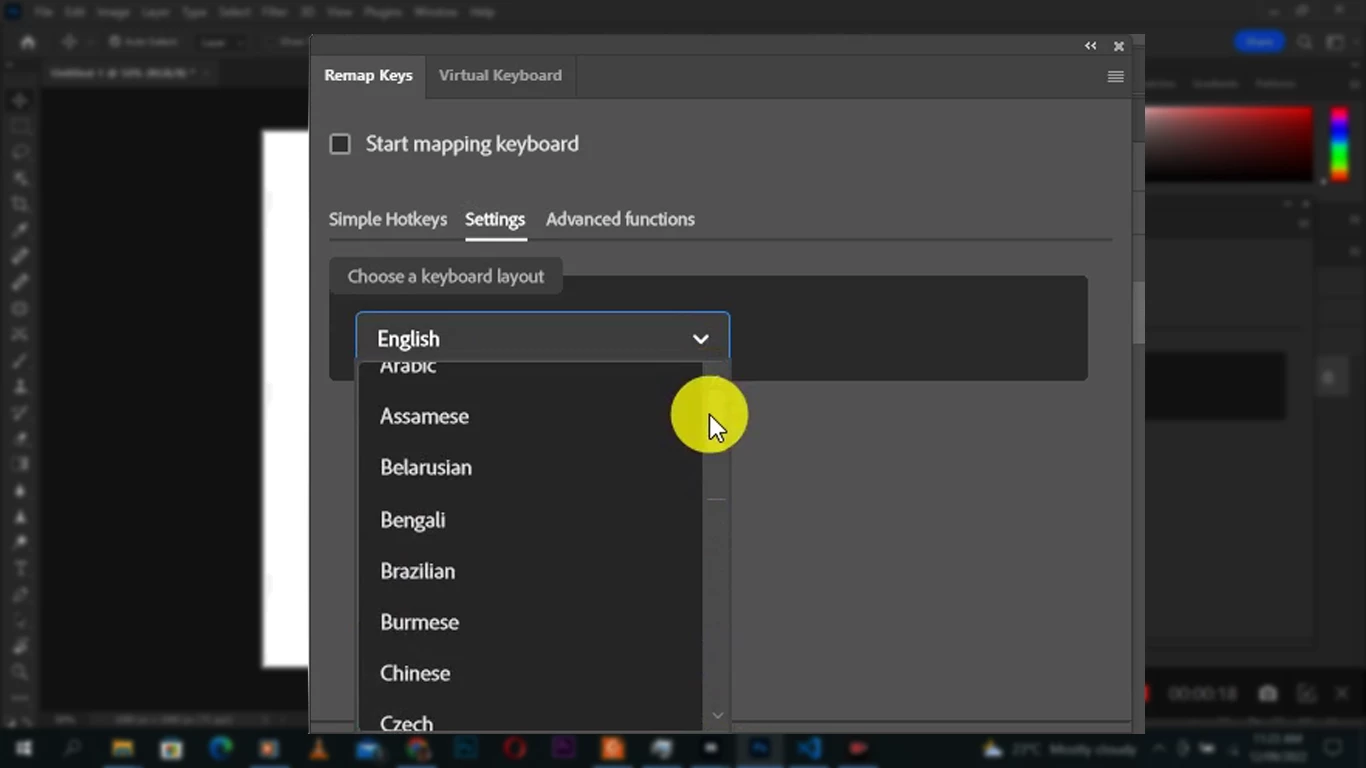Choose Burmese keyboard layout

531,622
